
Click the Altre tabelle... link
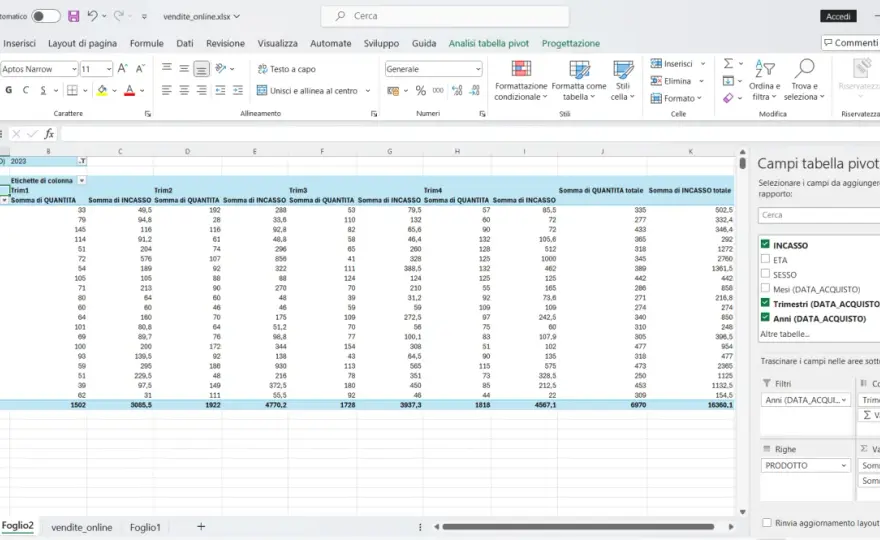785,334
